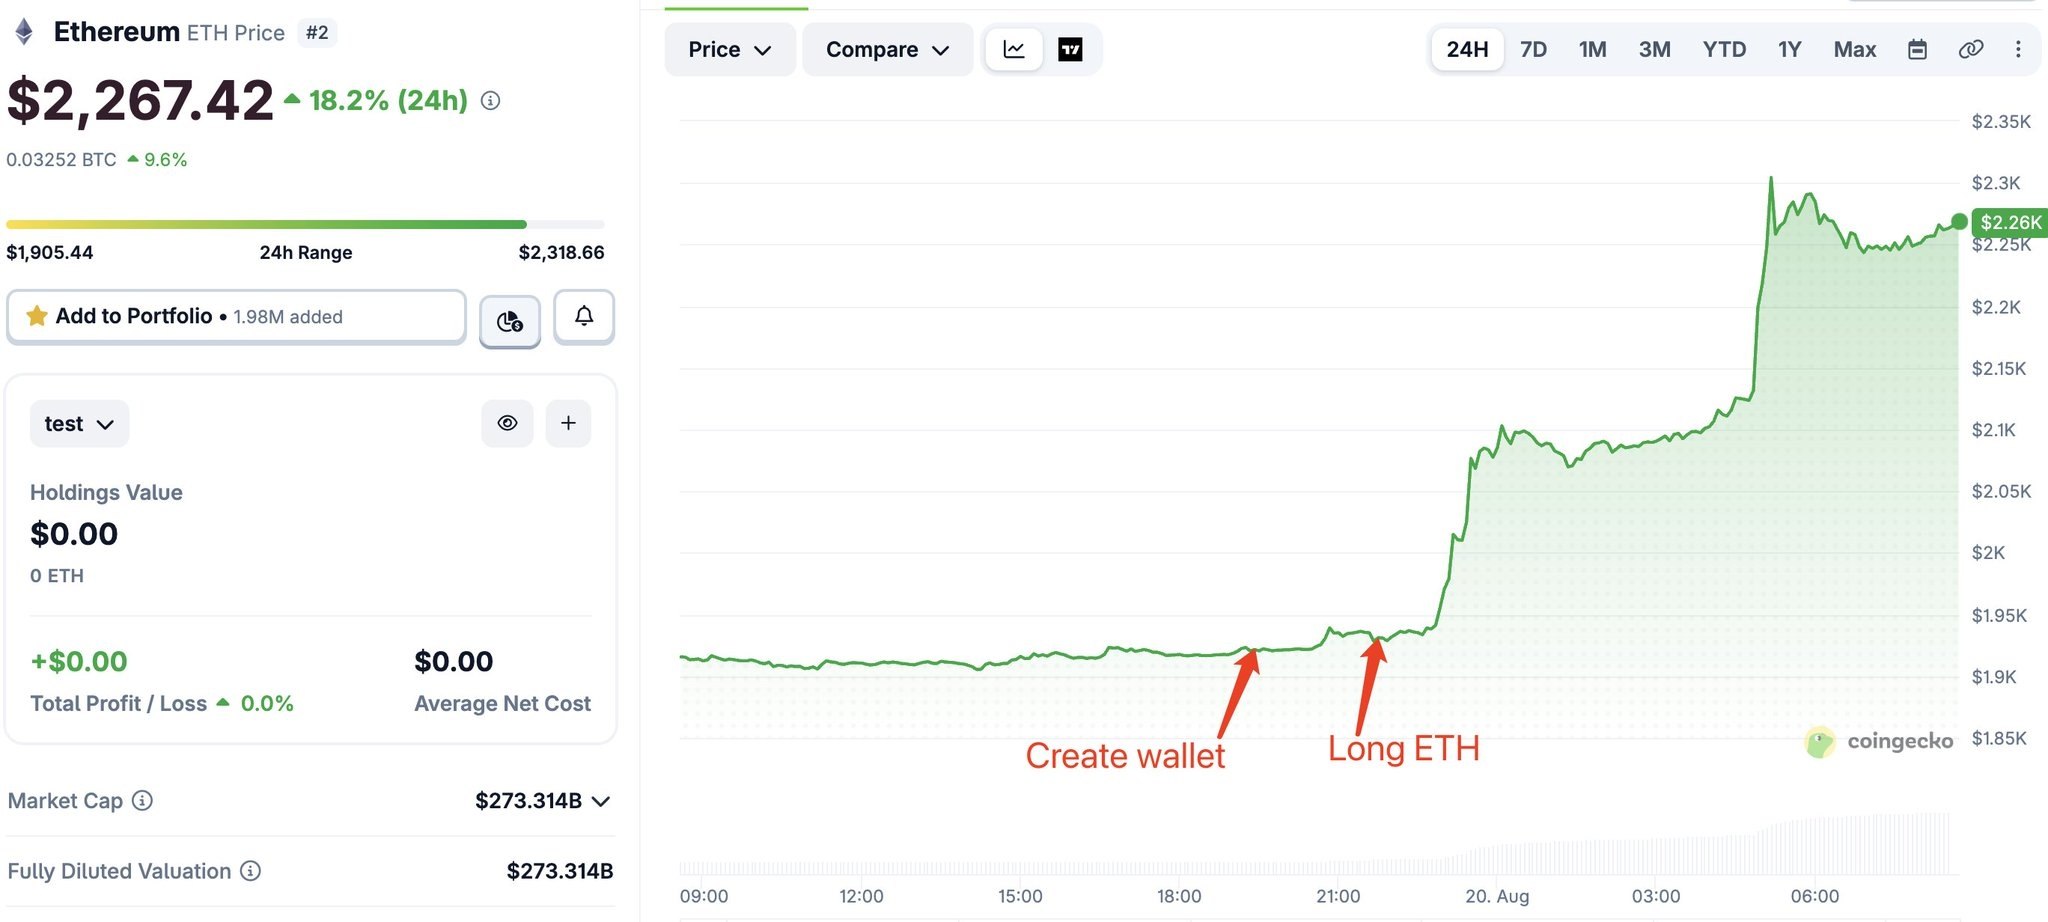
Task: Click the Add to Portfolio button
Action: click(x=236, y=317)
